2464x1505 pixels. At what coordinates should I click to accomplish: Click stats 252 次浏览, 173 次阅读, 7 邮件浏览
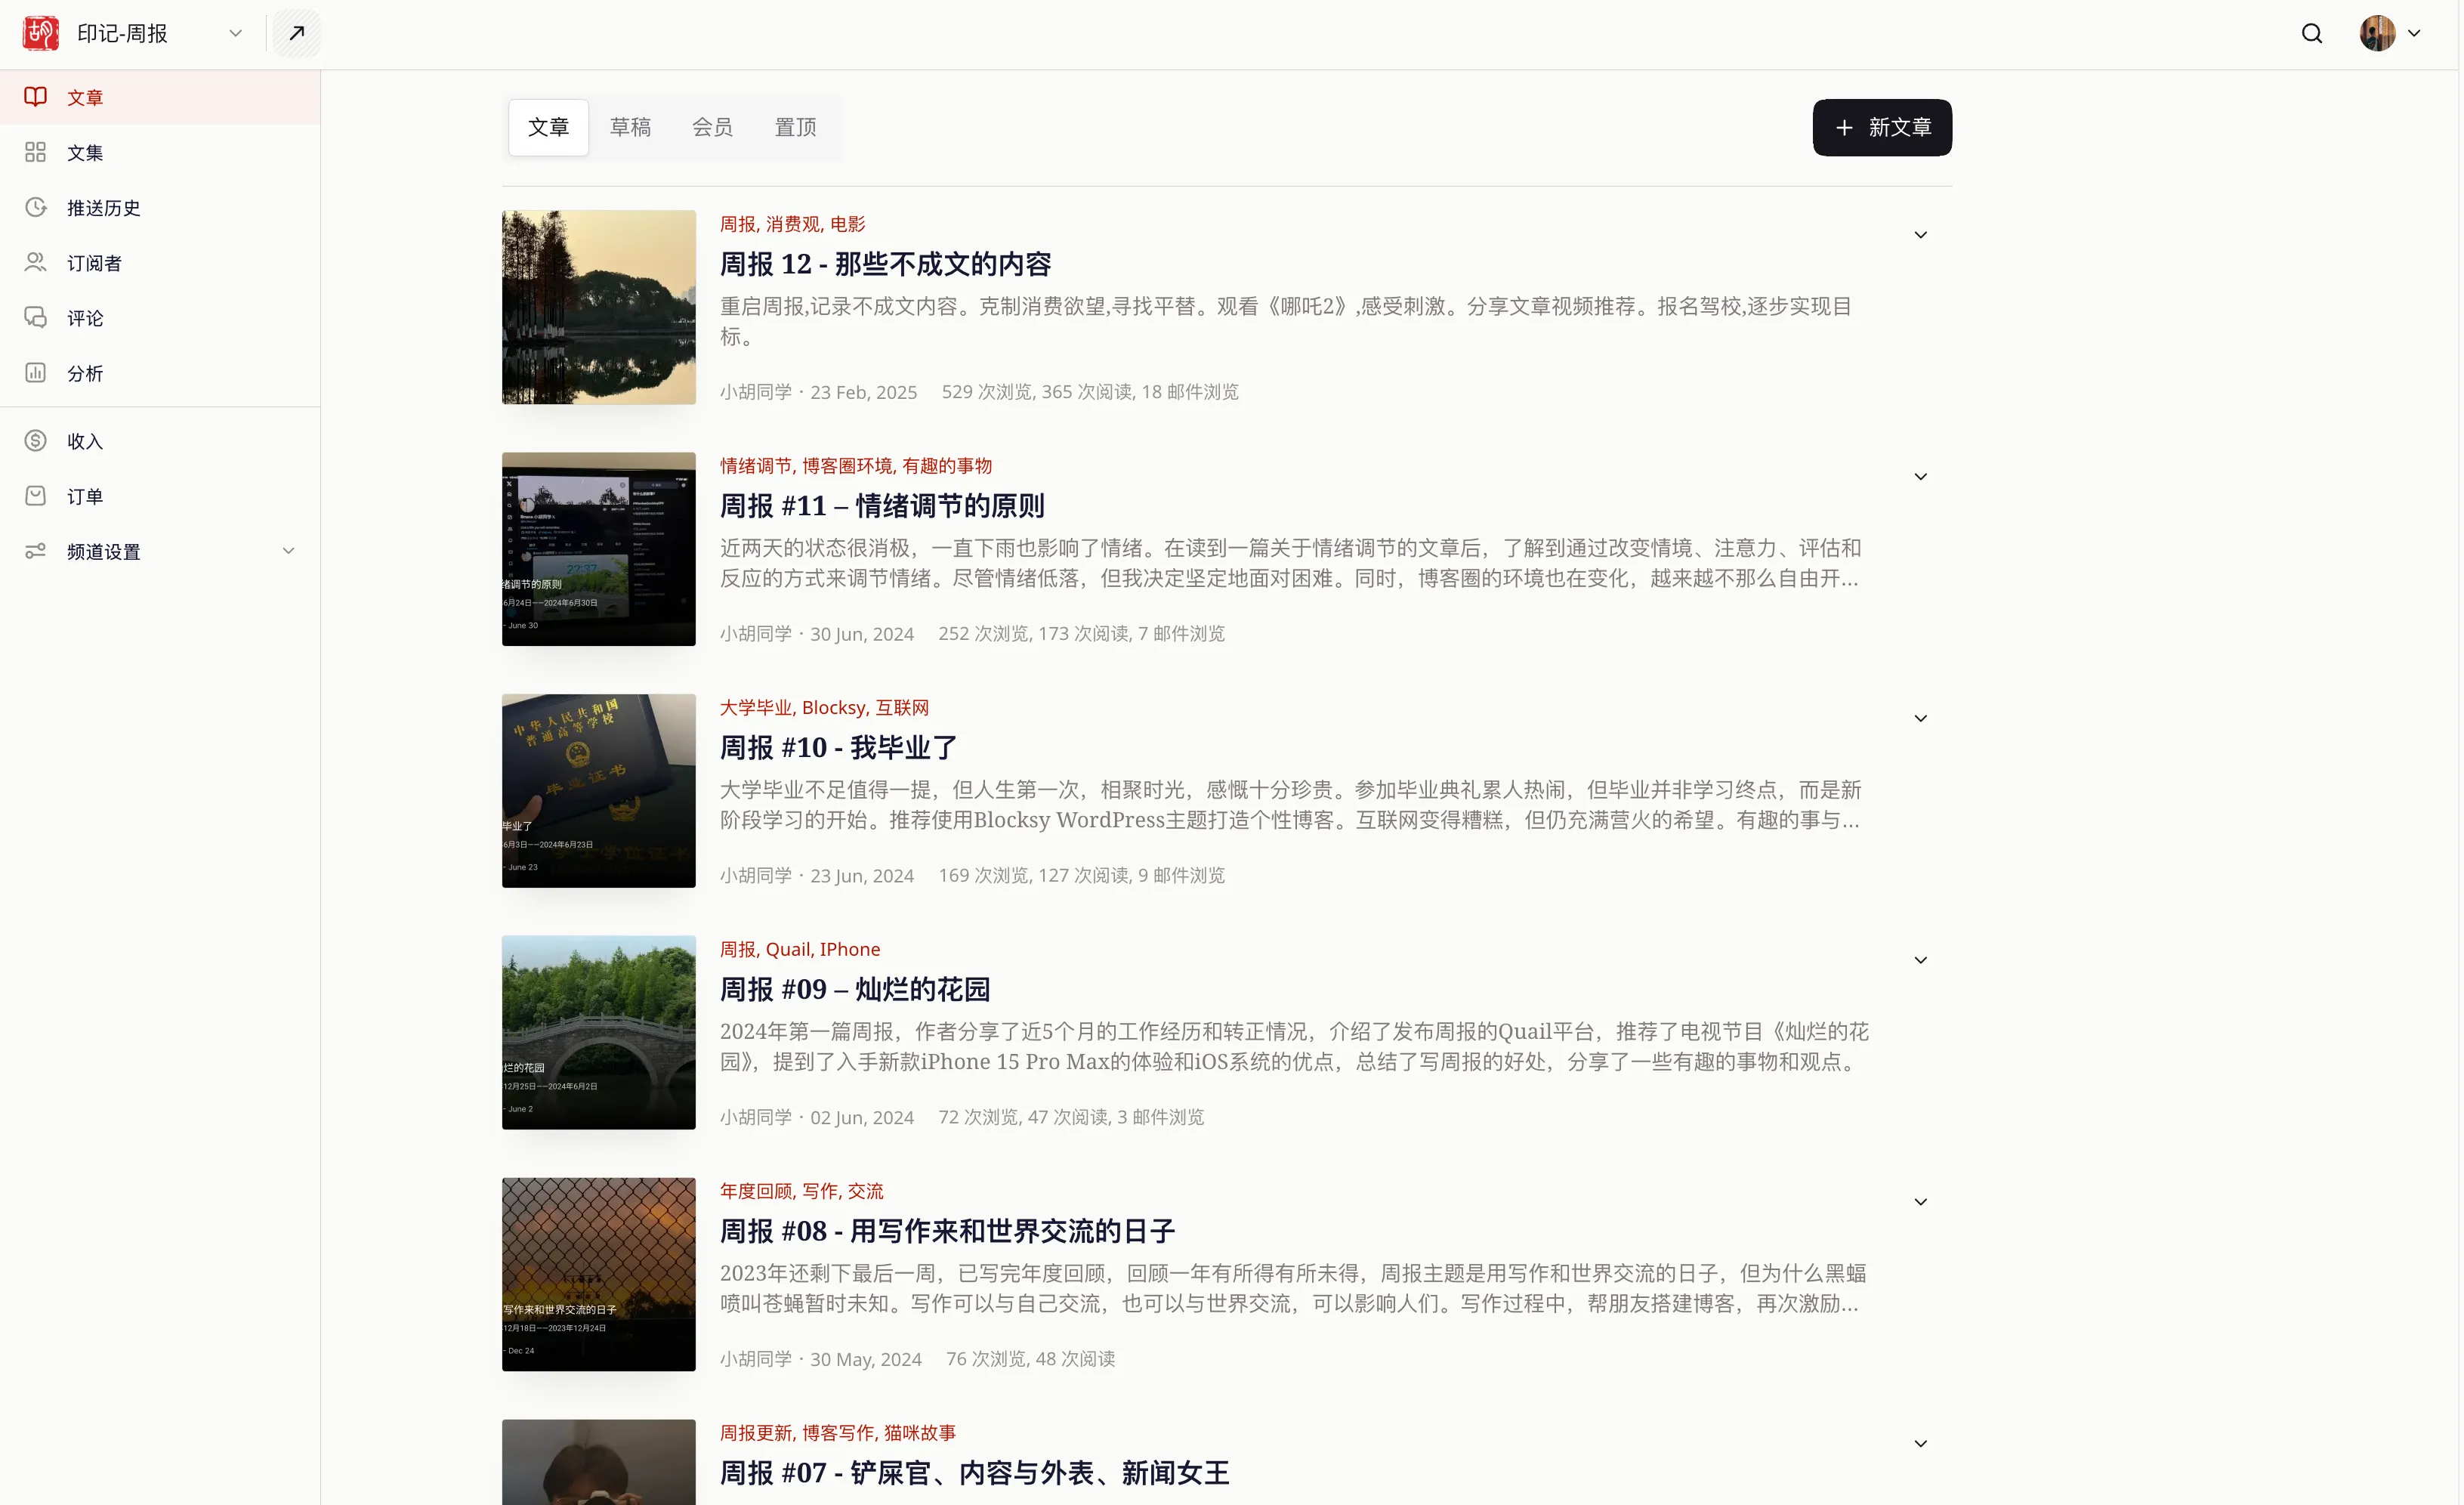click(x=1081, y=634)
